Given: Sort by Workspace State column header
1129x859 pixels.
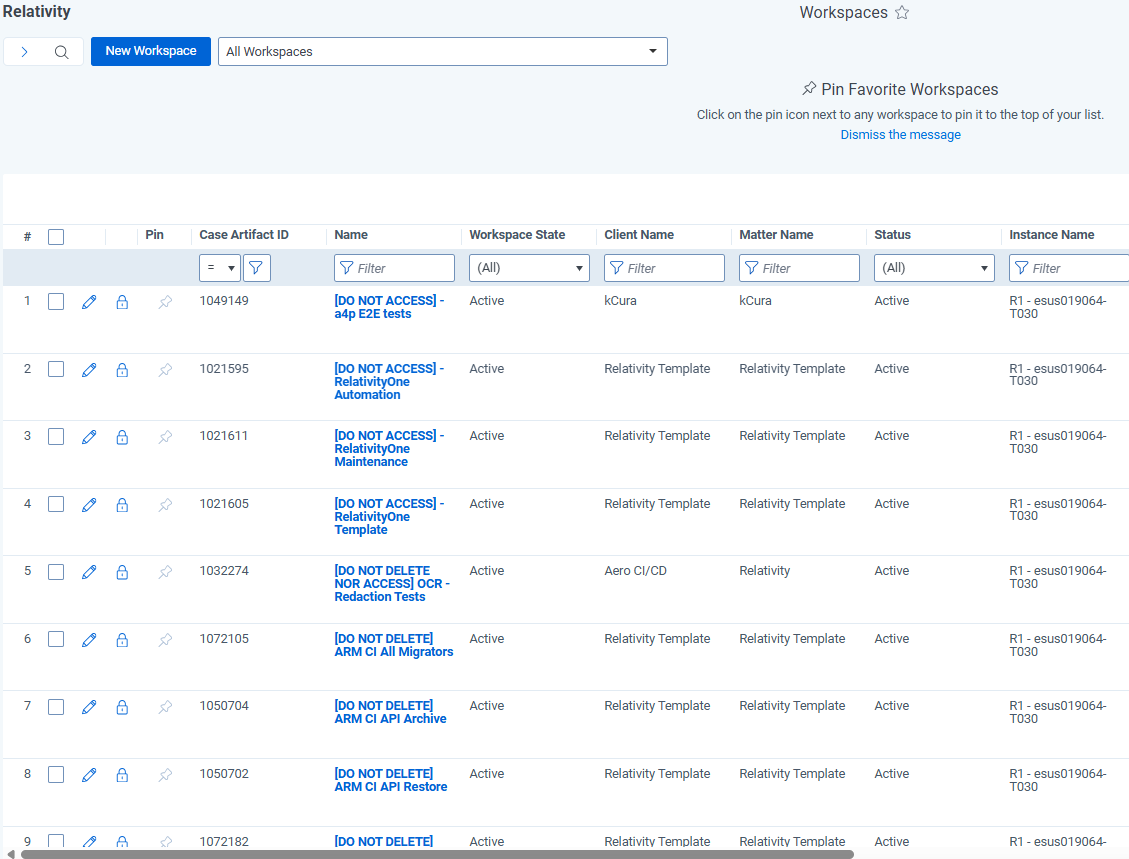Looking at the screenshot, I should (517, 235).
